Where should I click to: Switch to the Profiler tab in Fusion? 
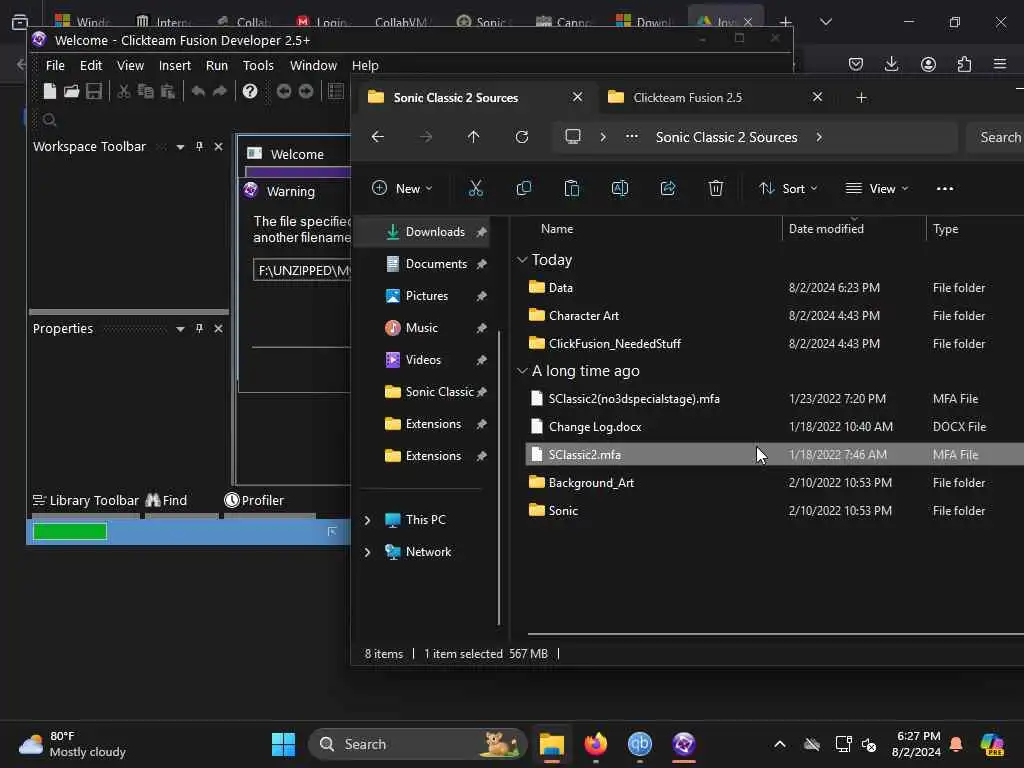tap(254, 500)
